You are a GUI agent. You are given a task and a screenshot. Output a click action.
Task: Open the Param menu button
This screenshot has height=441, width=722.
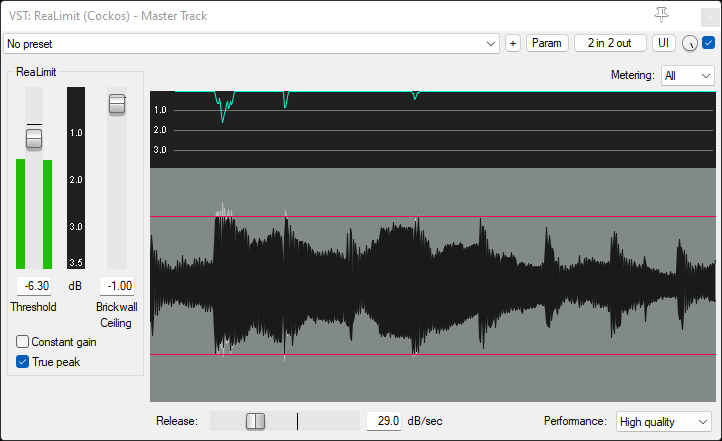tap(547, 43)
